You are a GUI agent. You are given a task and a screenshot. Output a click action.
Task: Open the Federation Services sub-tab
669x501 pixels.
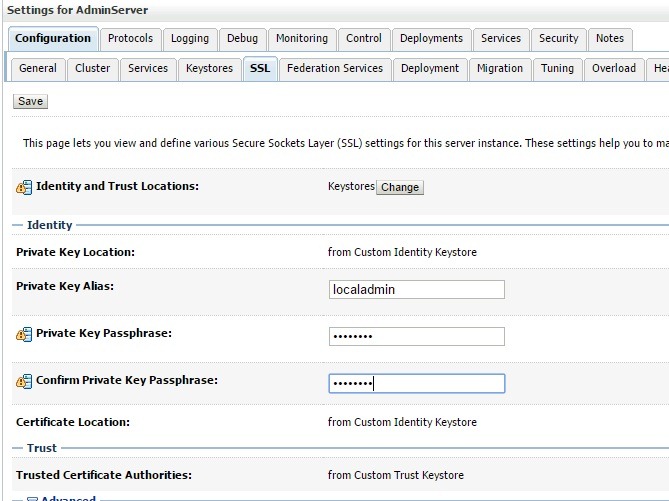coord(334,69)
